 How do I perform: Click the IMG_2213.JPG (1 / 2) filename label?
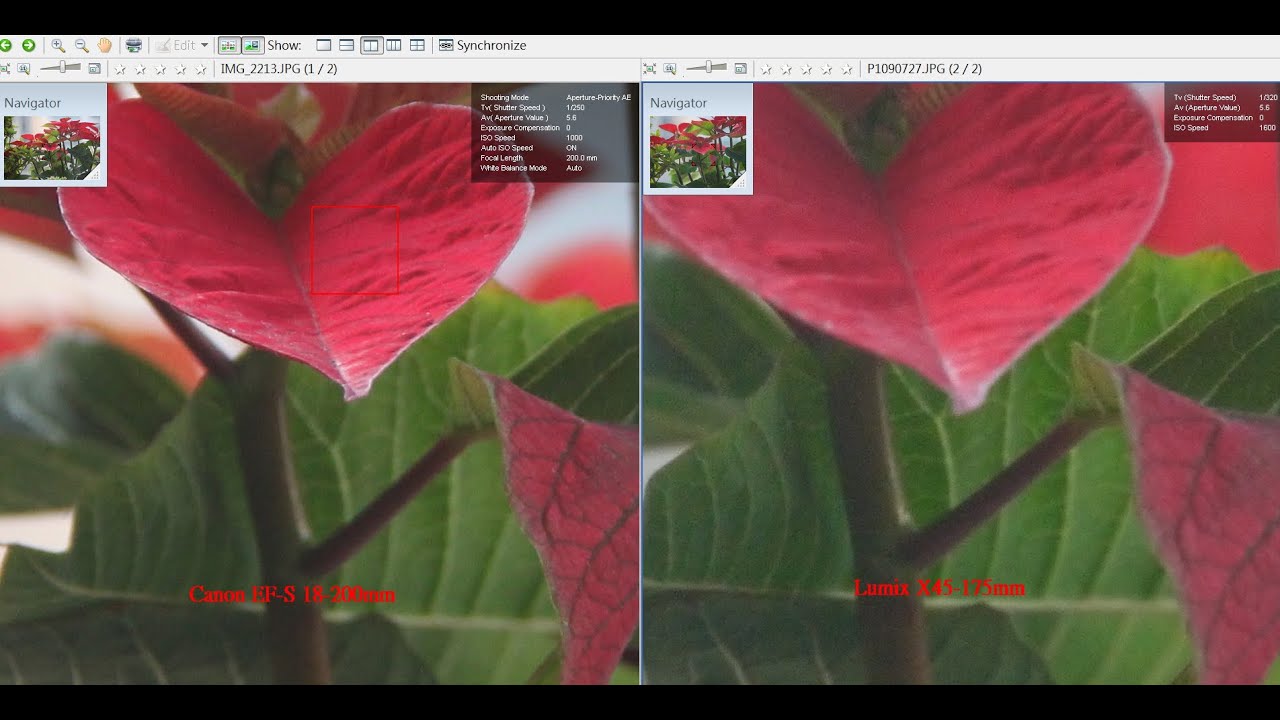(279, 69)
